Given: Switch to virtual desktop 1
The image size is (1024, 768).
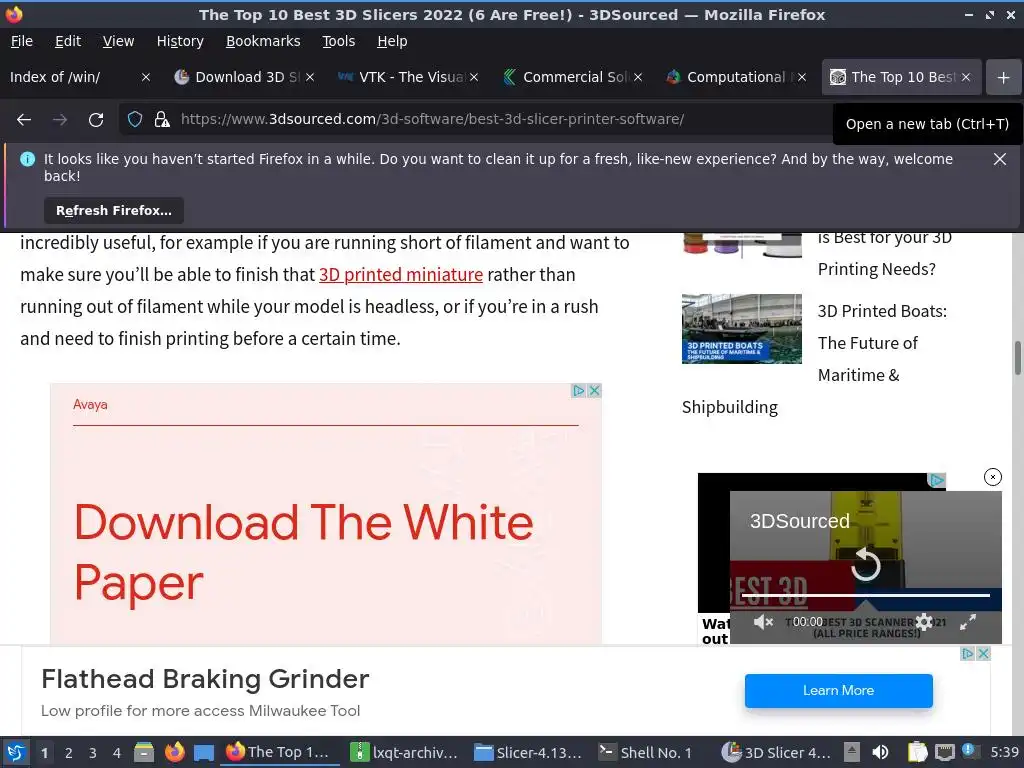Looking at the screenshot, I should pyautogui.click(x=44, y=753).
